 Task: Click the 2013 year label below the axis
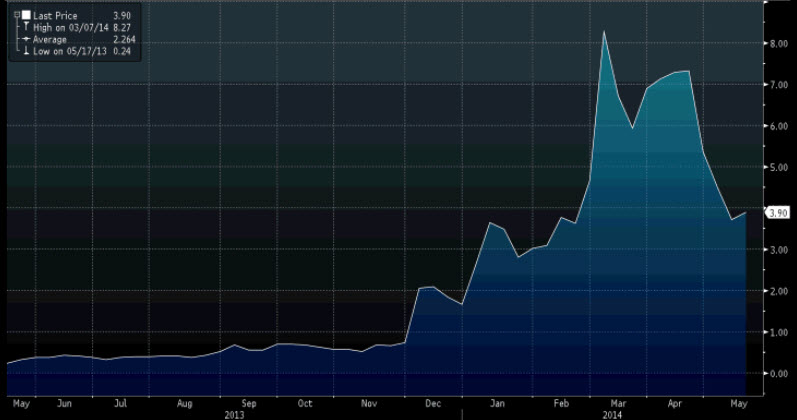(234, 415)
